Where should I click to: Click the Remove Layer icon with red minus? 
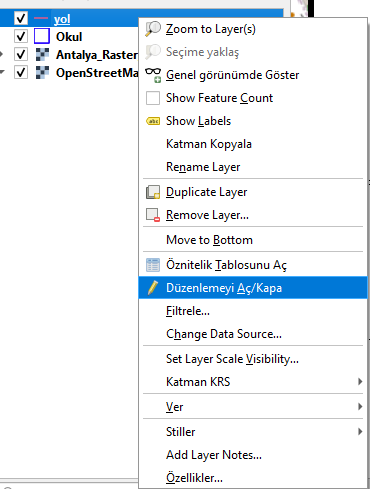click(153, 215)
